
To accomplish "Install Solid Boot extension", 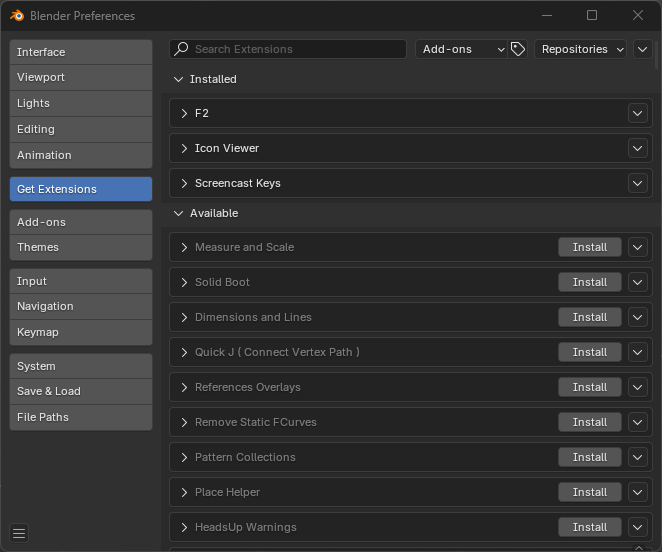I will coord(590,282).
